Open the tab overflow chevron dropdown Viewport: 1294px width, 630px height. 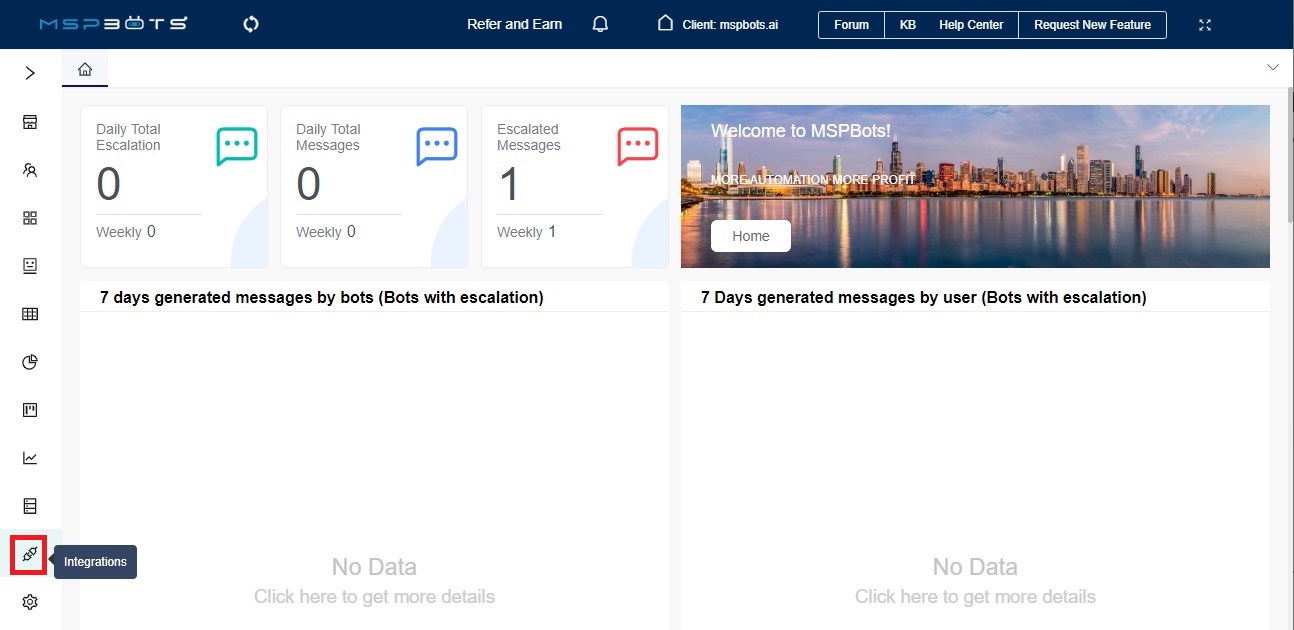tap(1272, 67)
